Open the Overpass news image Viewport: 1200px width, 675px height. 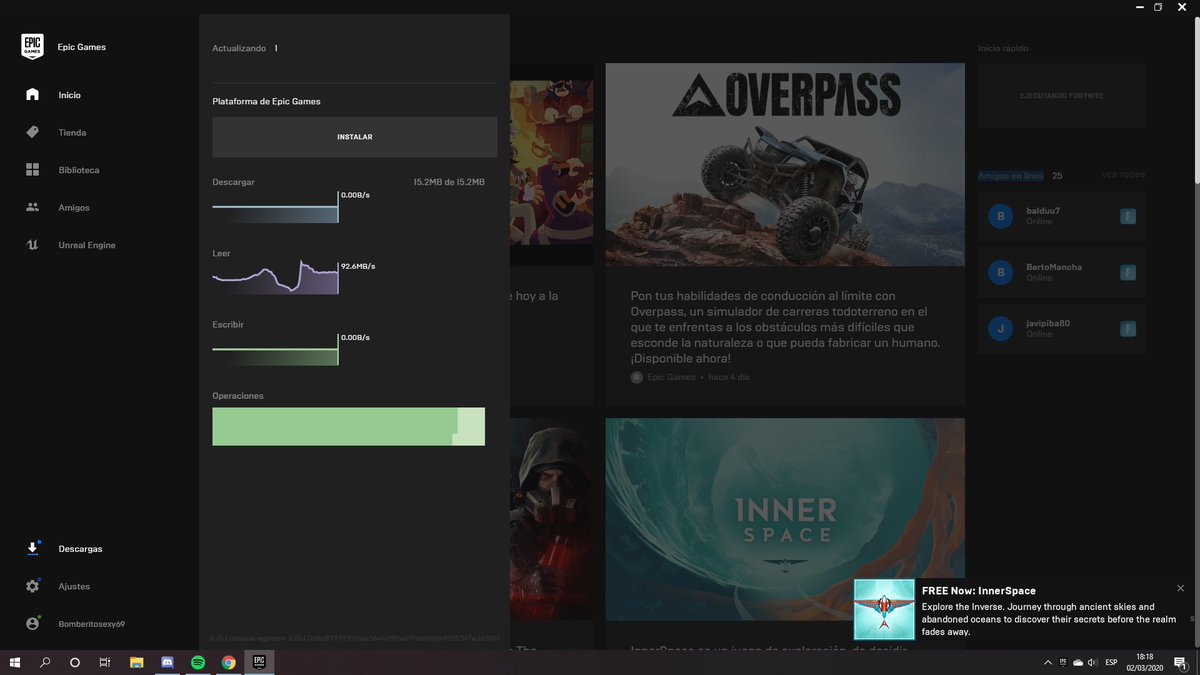point(785,165)
